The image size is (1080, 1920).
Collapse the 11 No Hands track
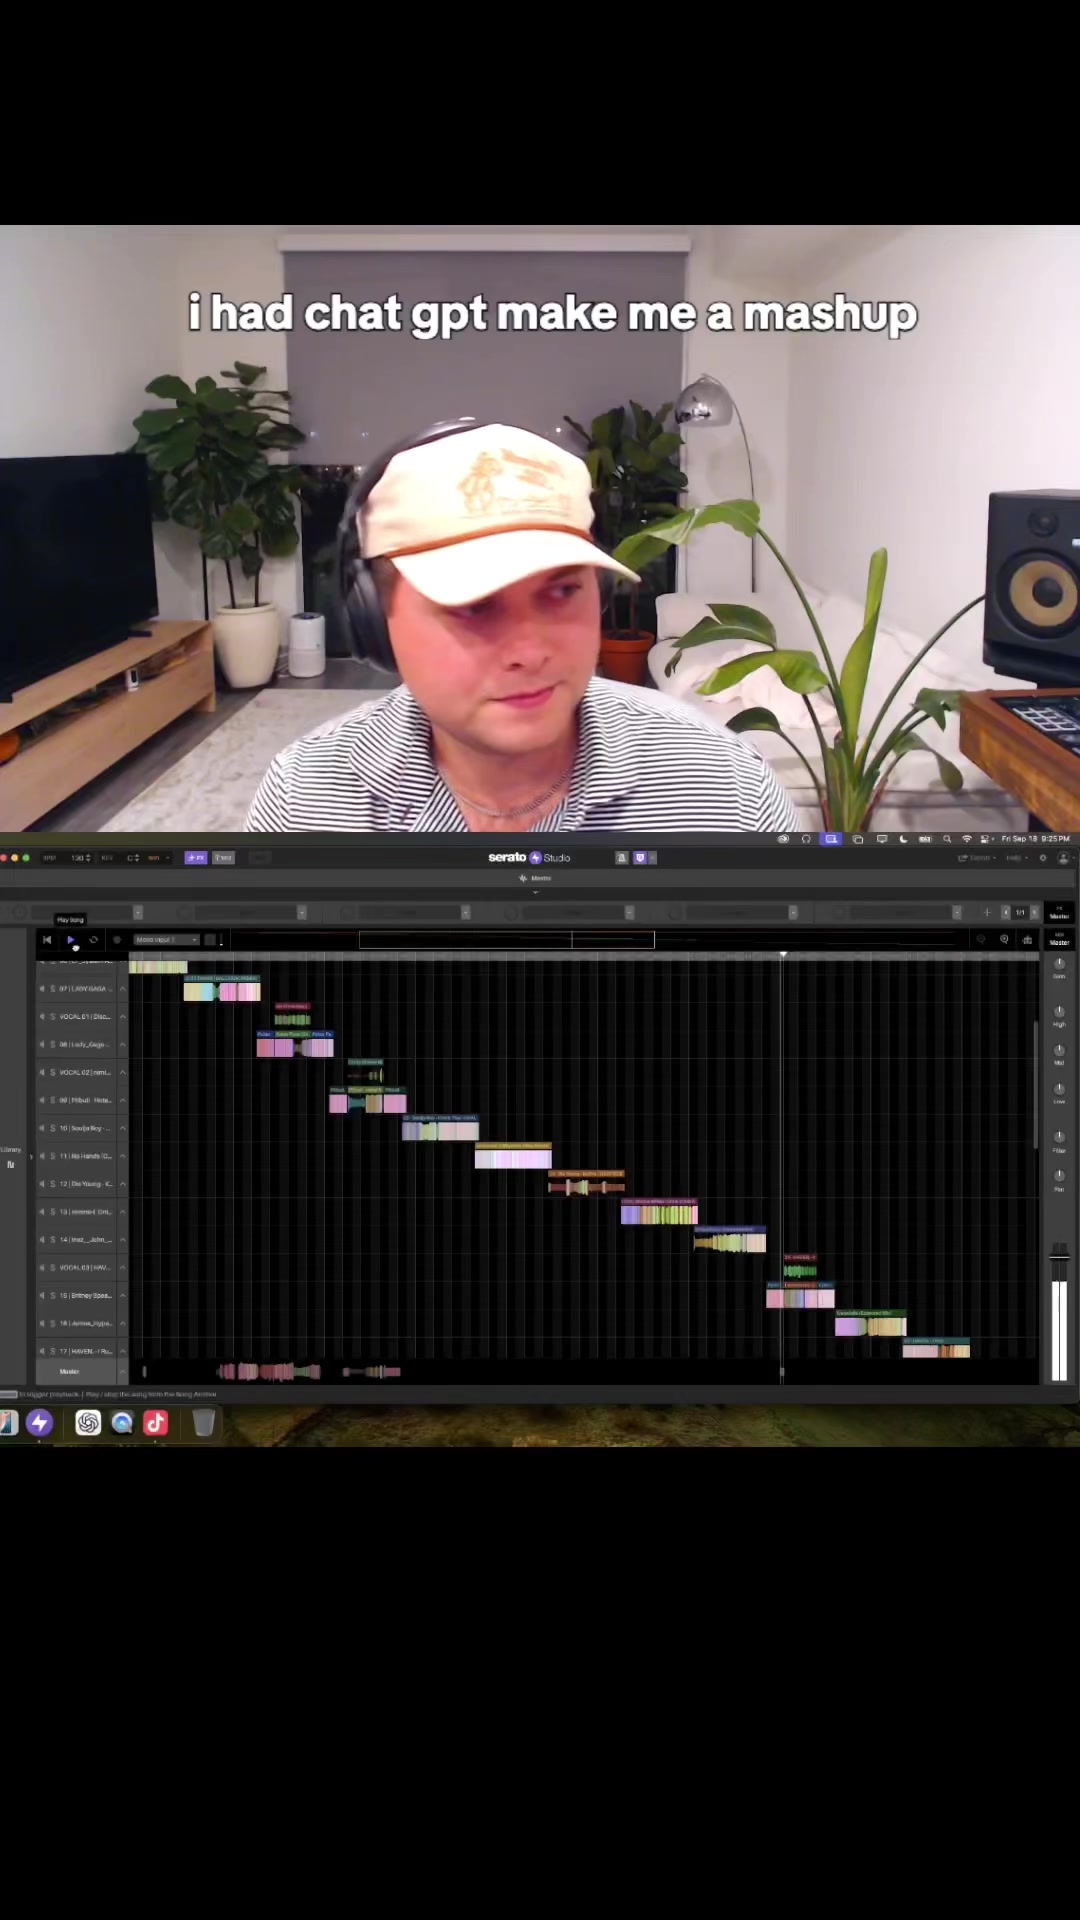pyautogui.click(x=123, y=1156)
